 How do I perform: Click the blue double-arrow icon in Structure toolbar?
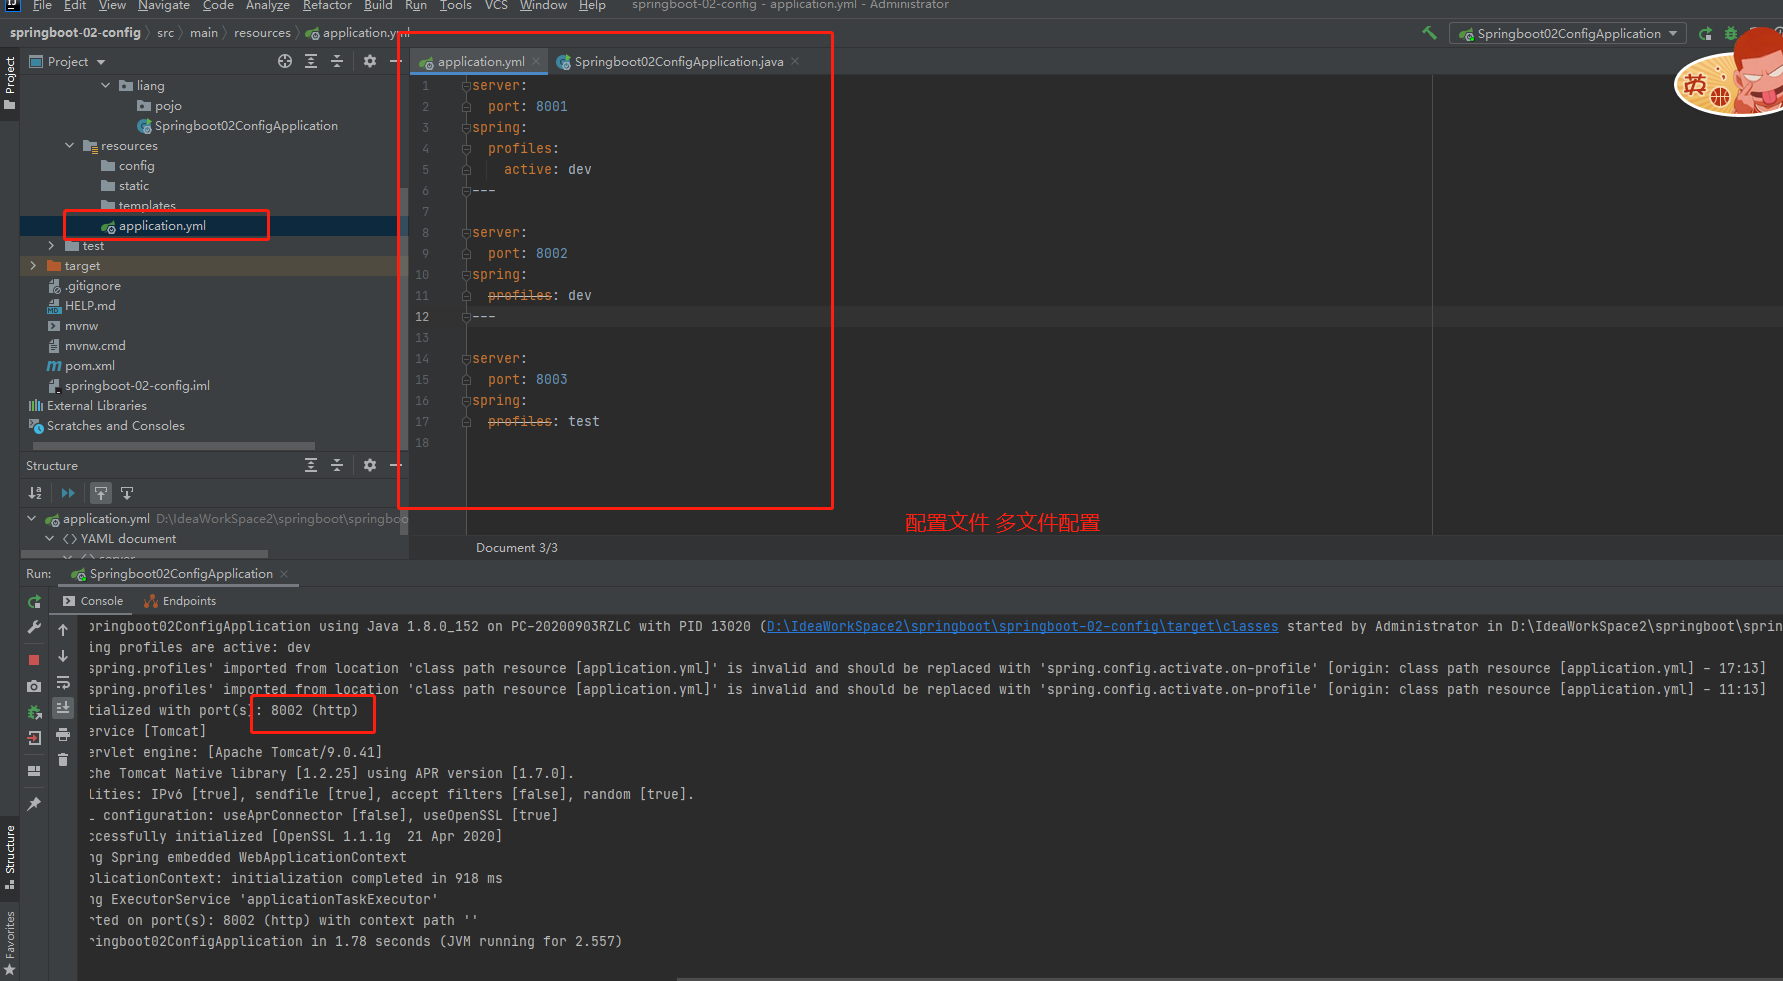68,493
